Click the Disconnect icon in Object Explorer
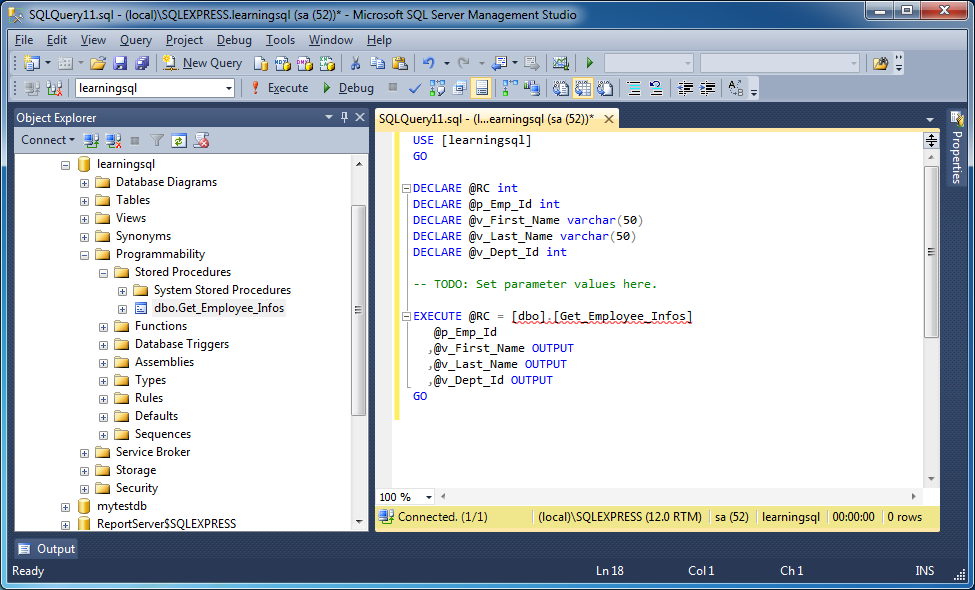 [113, 141]
